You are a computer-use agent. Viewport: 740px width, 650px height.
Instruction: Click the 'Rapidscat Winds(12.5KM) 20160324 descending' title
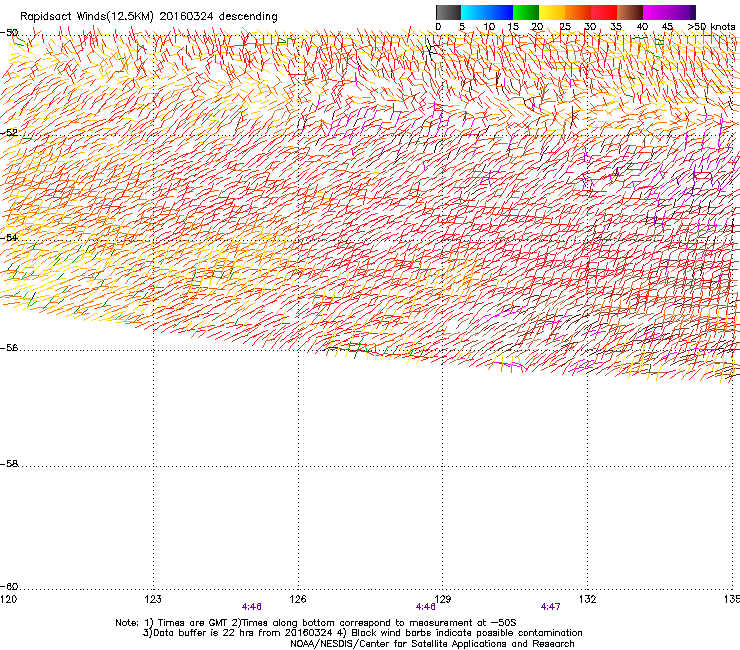click(149, 17)
